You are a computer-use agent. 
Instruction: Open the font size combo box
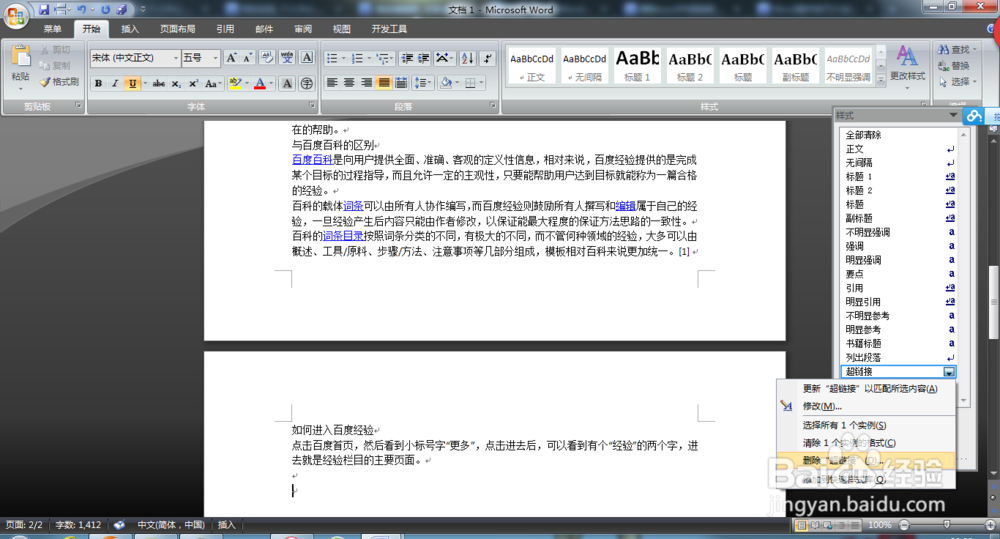click(201, 58)
